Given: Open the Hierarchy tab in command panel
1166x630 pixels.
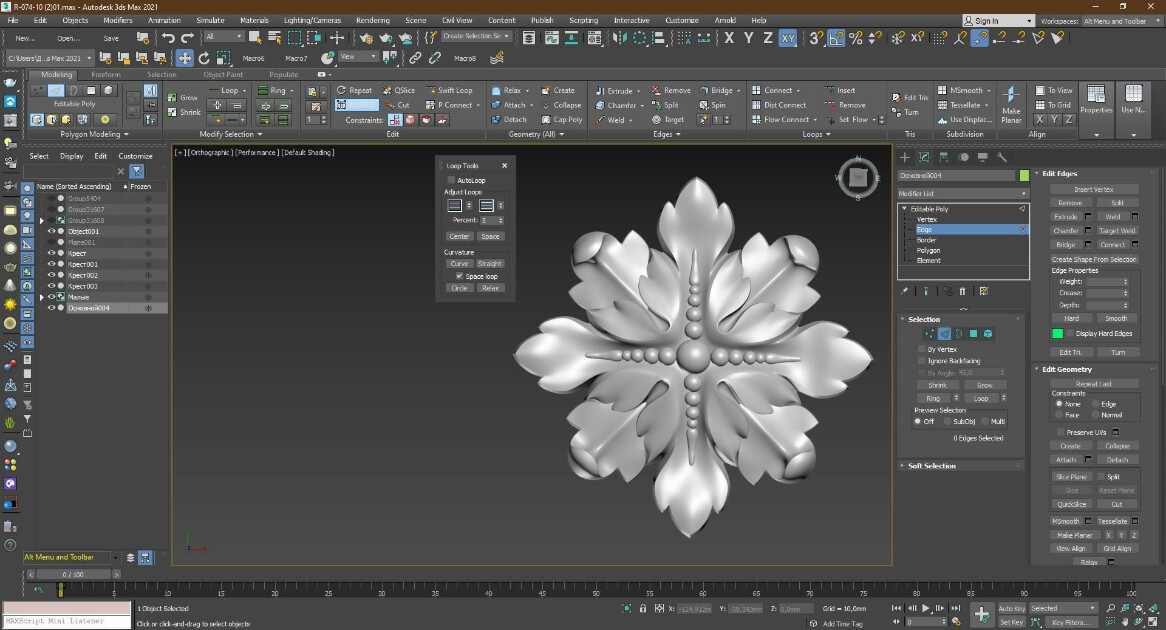Looking at the screenshot, I should [944, 157].
